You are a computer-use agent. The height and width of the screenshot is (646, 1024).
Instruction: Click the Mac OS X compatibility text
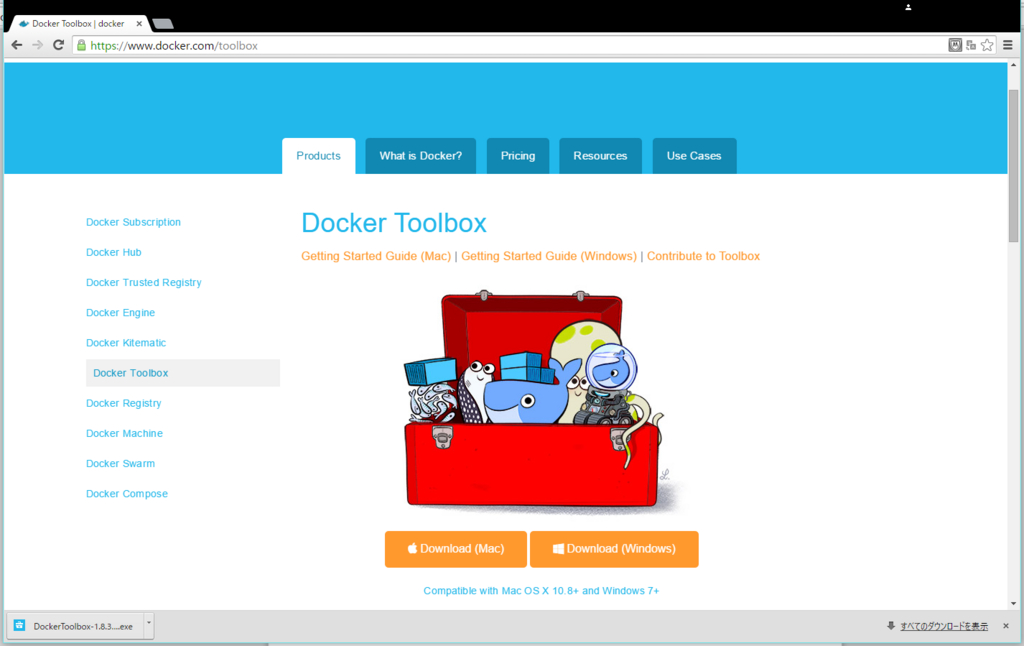[541, 590]
